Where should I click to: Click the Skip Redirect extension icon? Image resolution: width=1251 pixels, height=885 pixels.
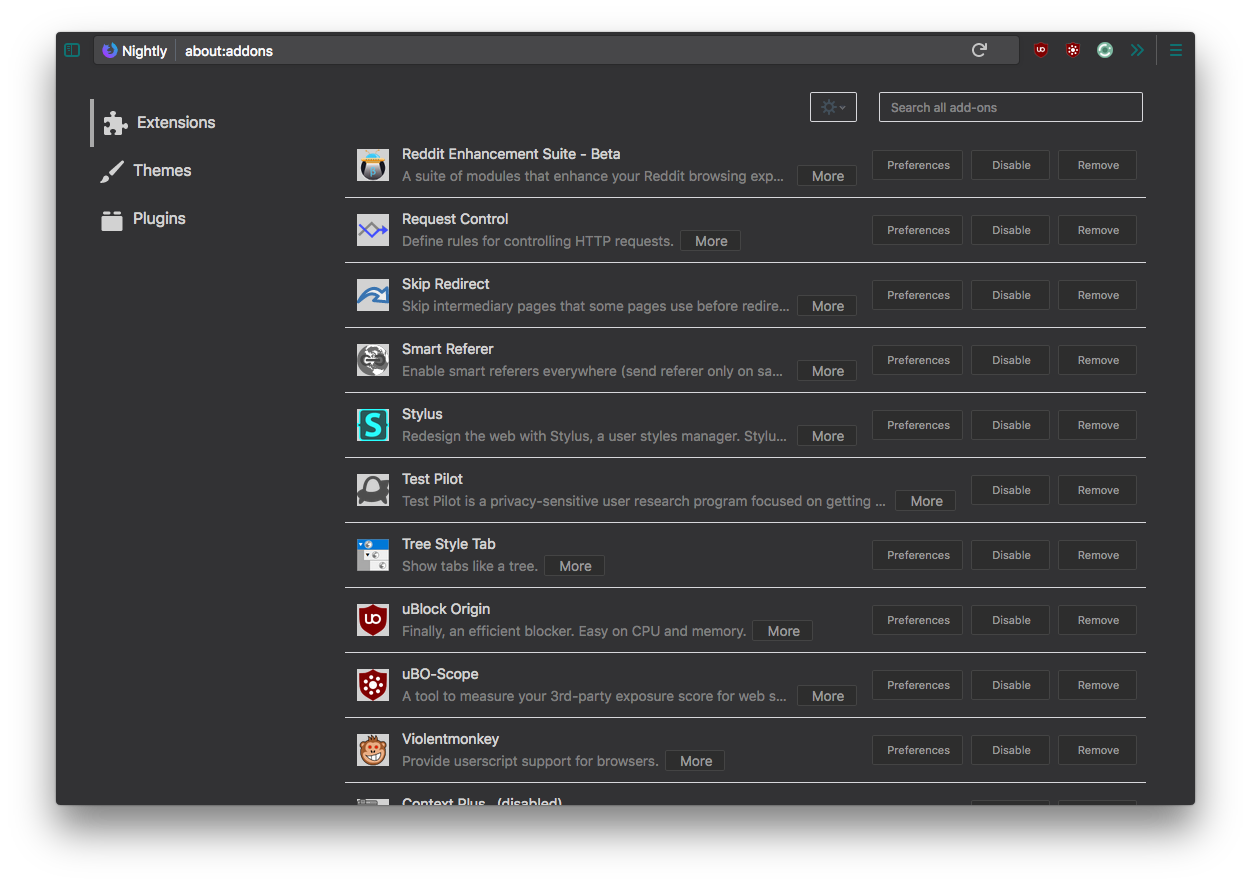tap(373, 295)
